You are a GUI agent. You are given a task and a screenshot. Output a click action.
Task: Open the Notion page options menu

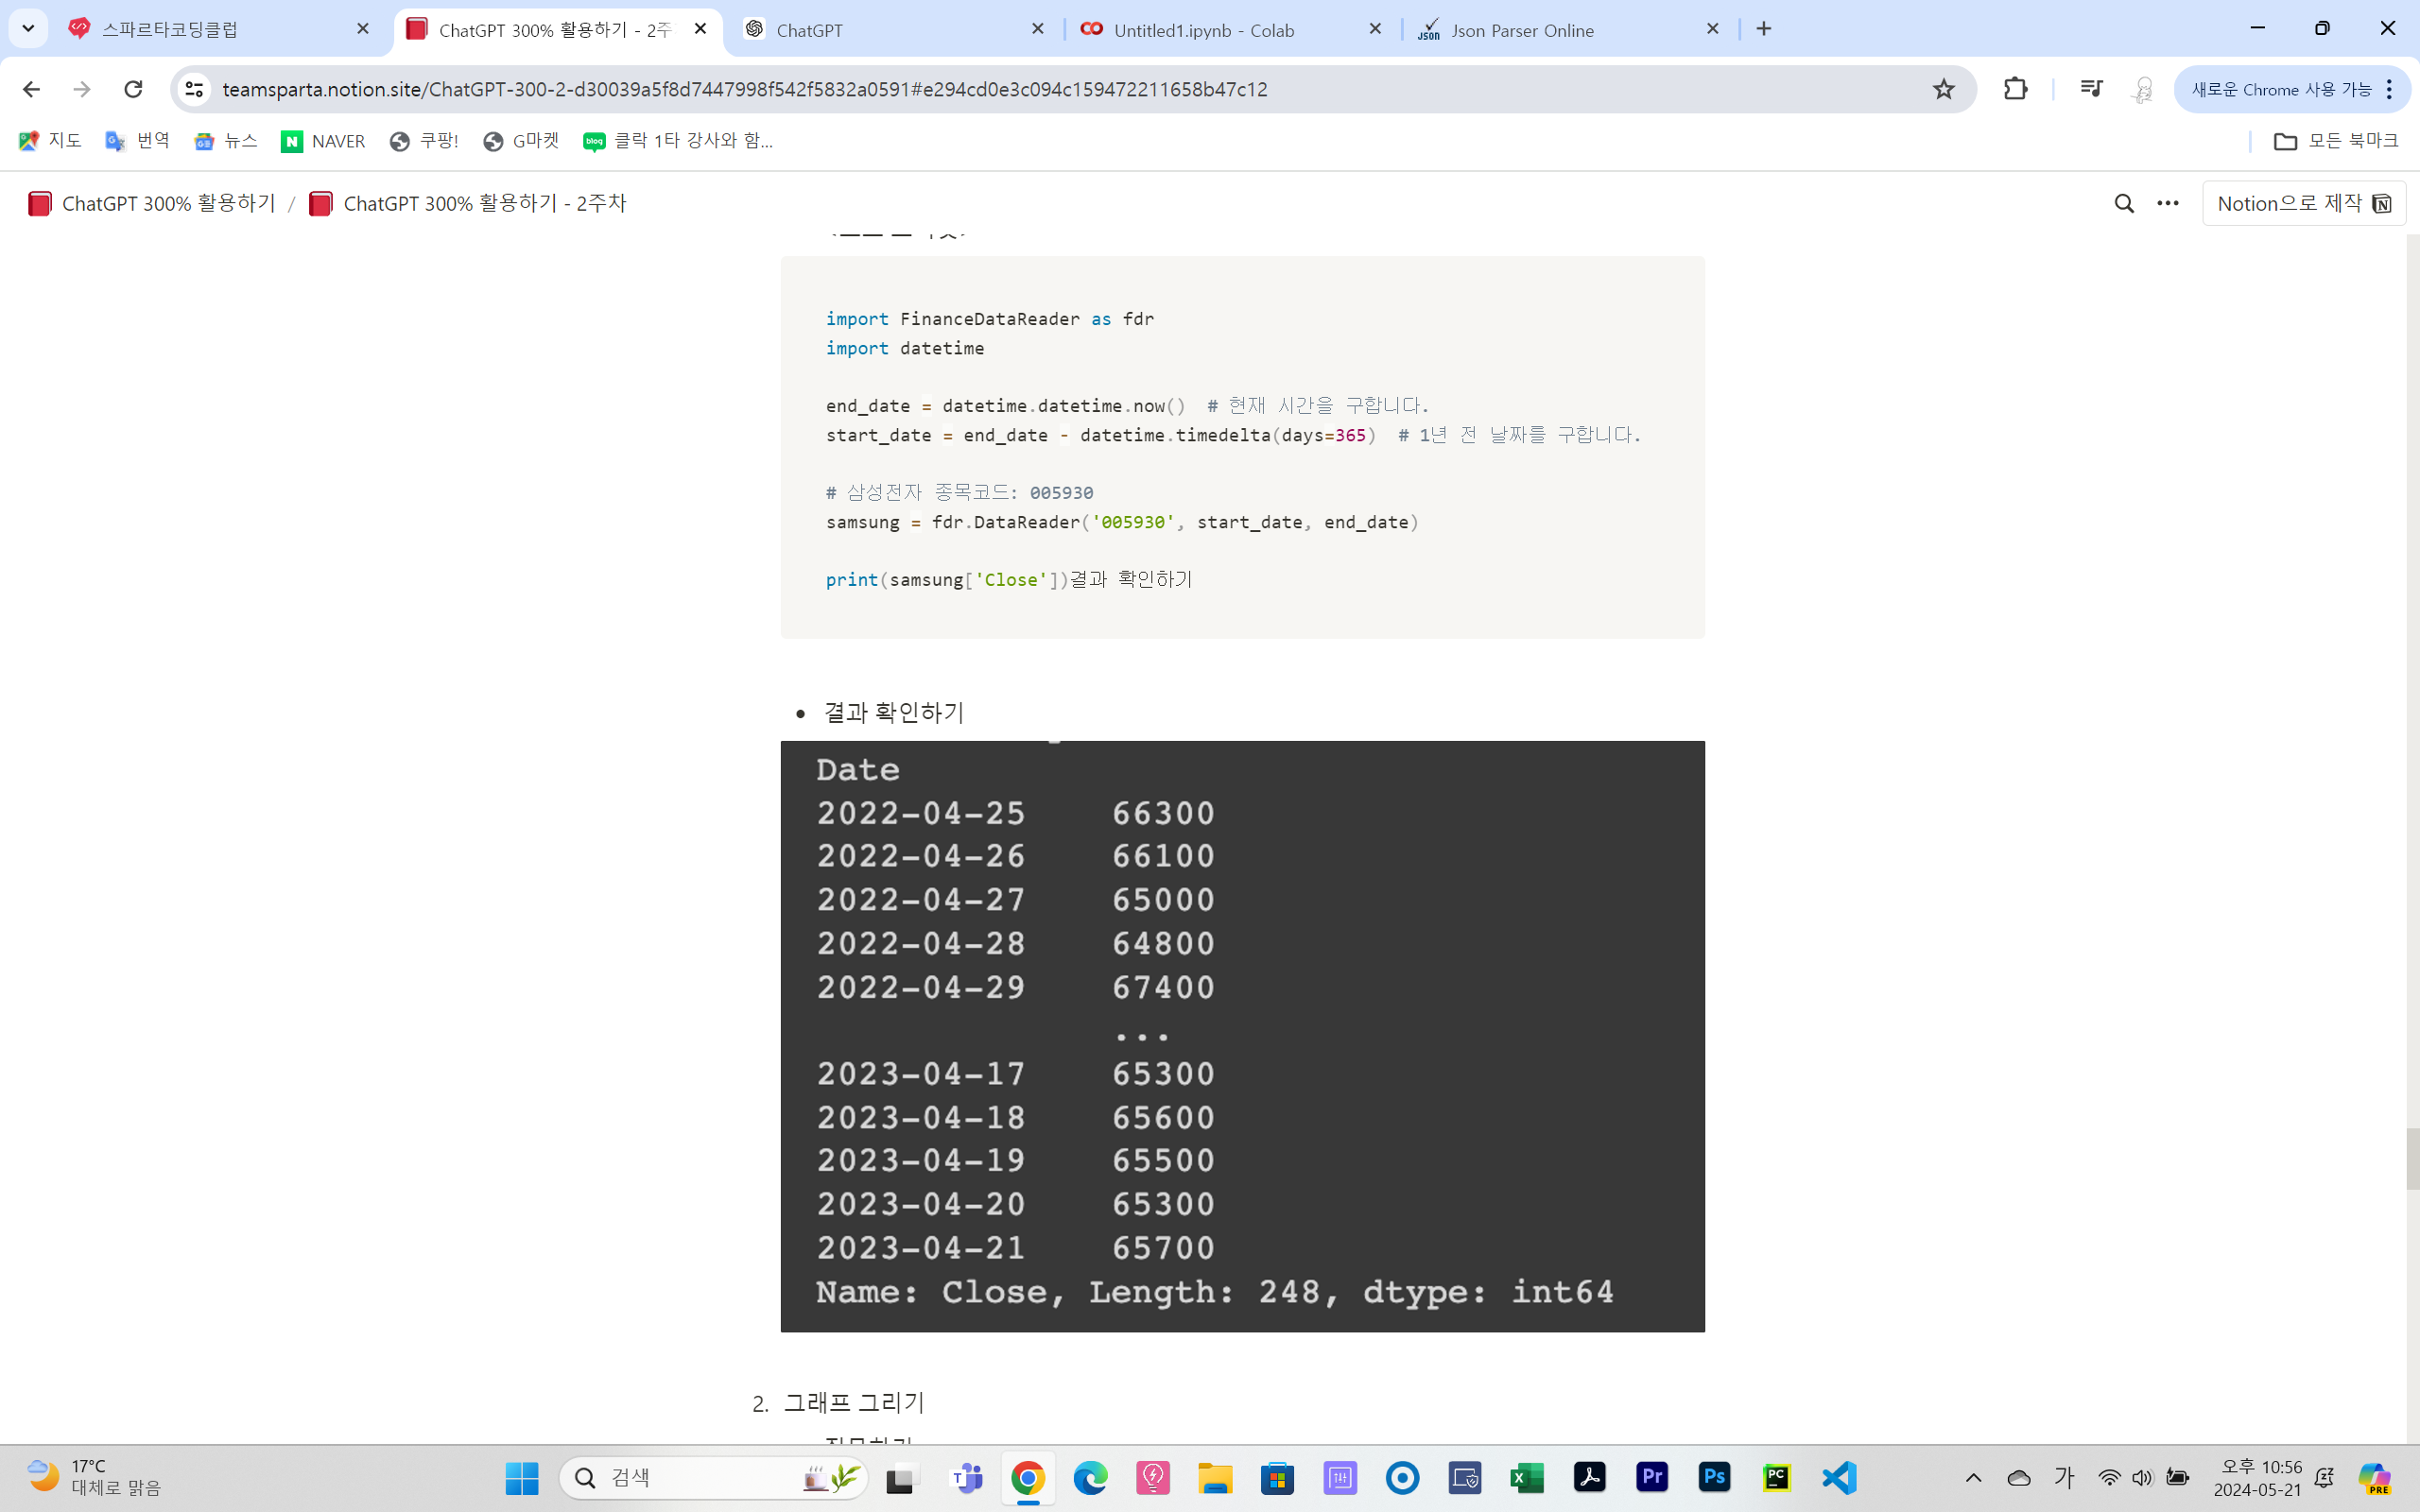point(2167,203)
